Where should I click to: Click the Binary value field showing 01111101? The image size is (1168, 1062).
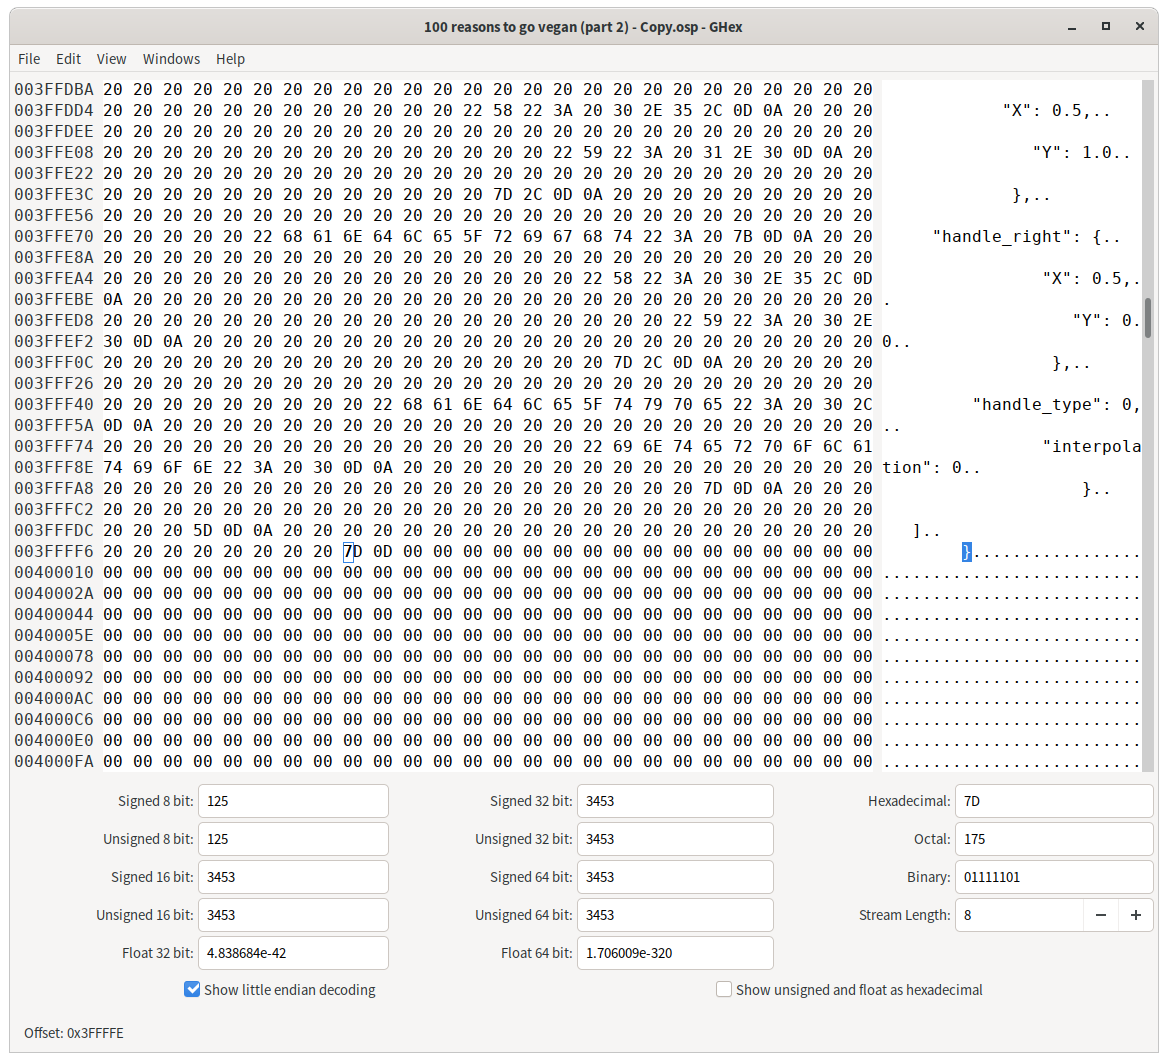[x=1053, y=877]
